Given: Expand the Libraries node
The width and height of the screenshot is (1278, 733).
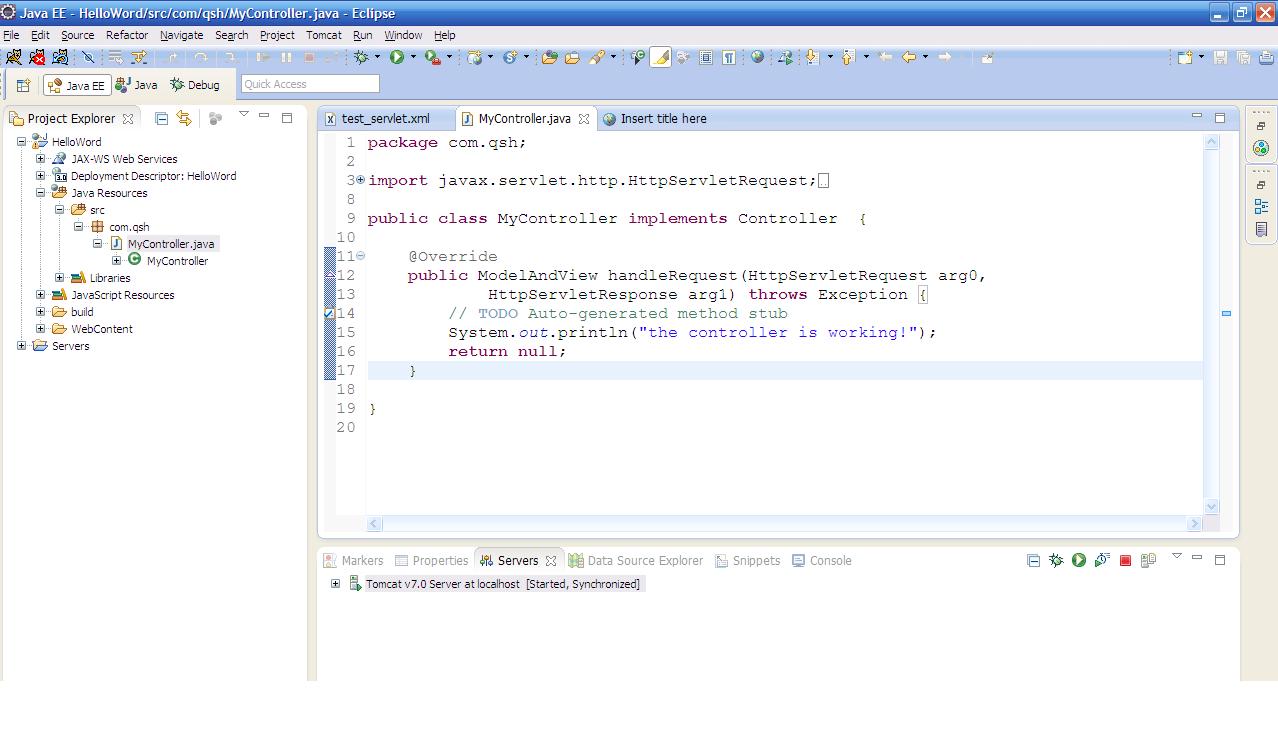Looking at the screenshot, I should (x=60, y=278).
